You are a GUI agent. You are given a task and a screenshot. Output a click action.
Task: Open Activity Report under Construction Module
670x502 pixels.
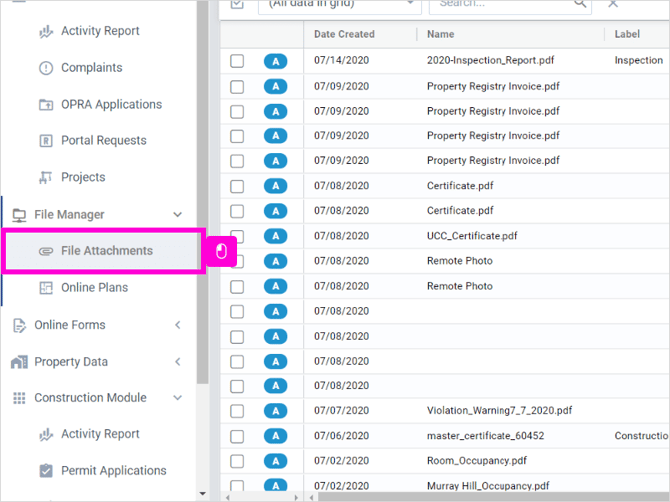coord(100,434)
